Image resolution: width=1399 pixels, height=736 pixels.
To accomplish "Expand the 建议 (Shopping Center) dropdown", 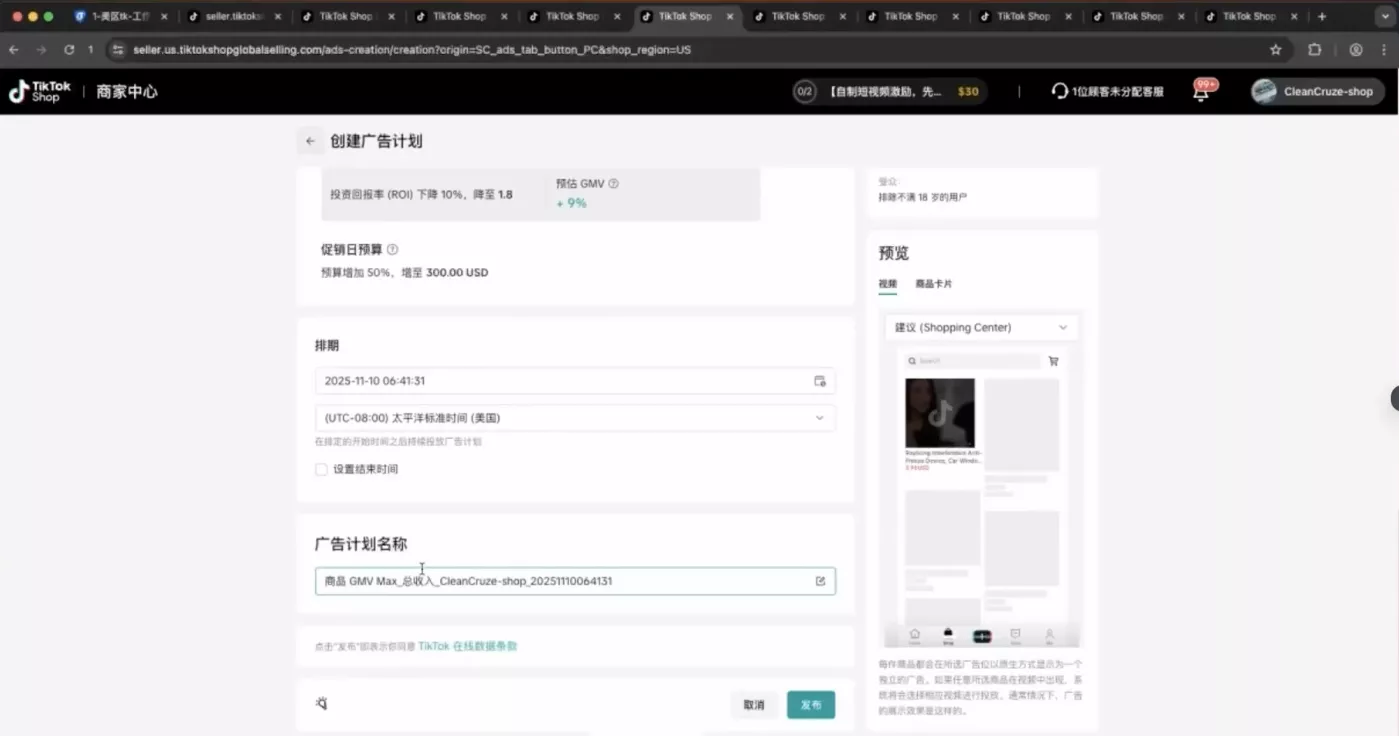I will coord(981,327).
